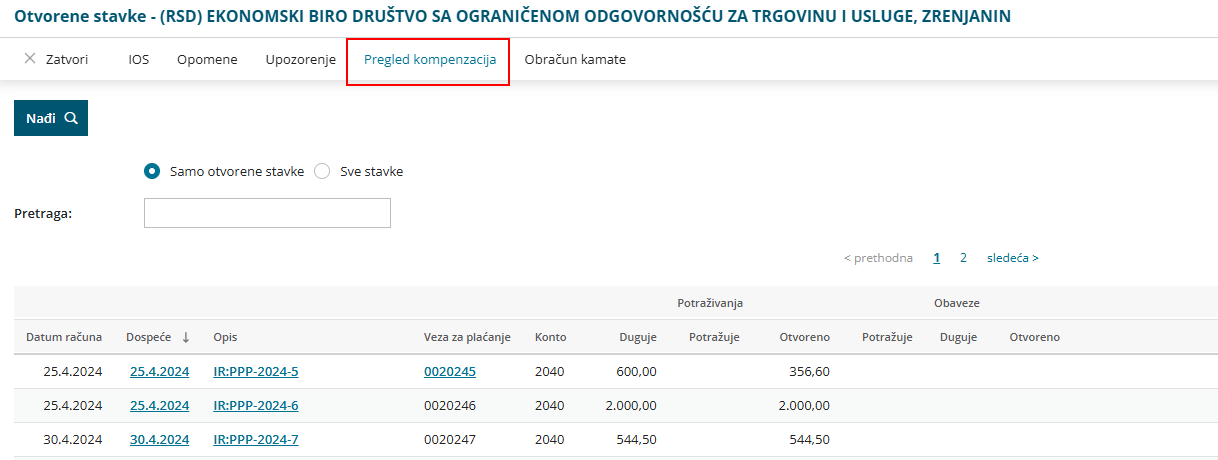Open Pregled kompenzacija
The width and height of the screenshot is (1218, 460).
430,59
